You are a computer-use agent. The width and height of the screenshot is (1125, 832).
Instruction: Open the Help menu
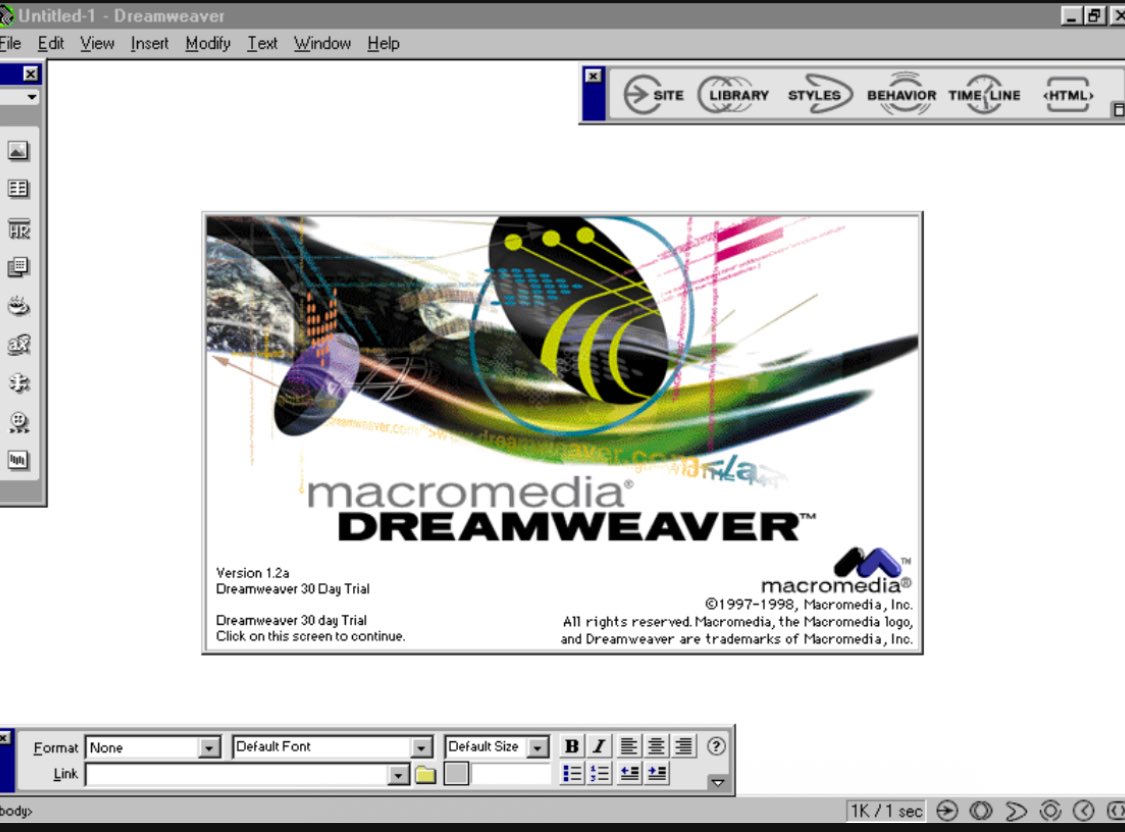tap(383, 43)
